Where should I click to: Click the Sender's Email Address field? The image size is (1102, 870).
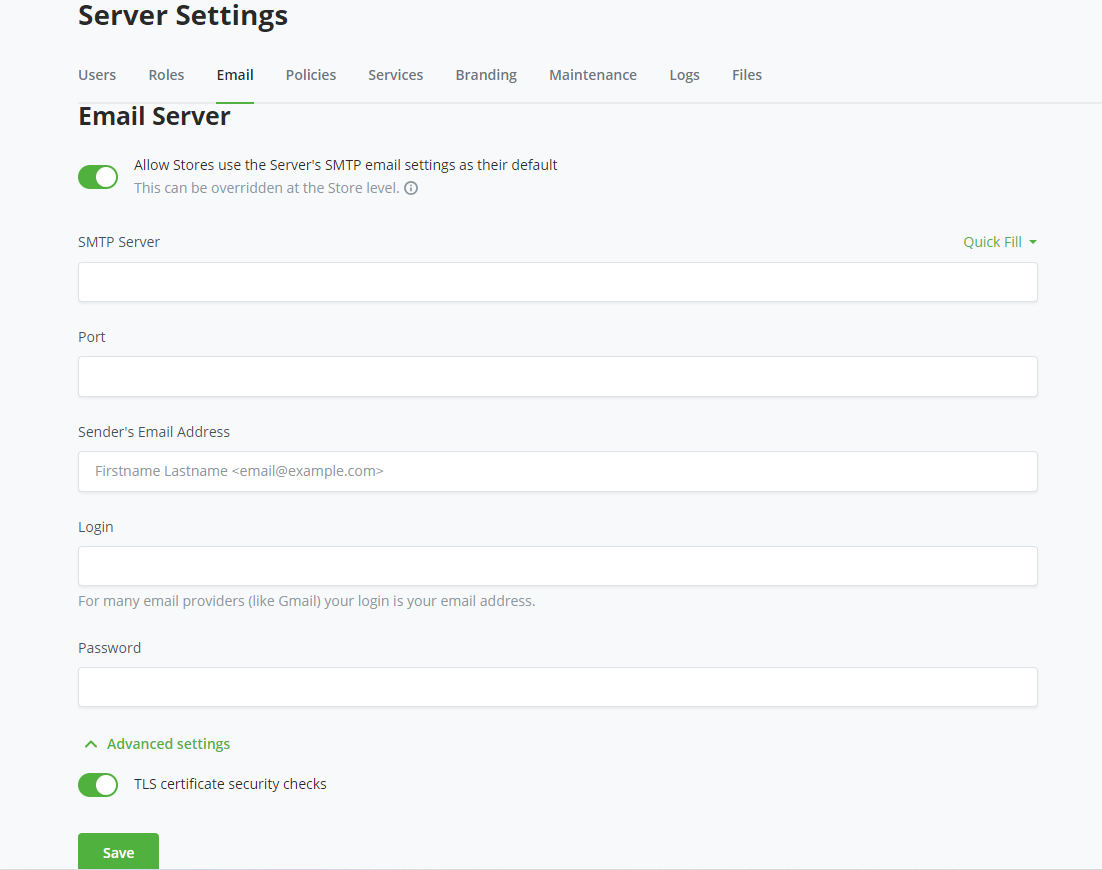557,471
